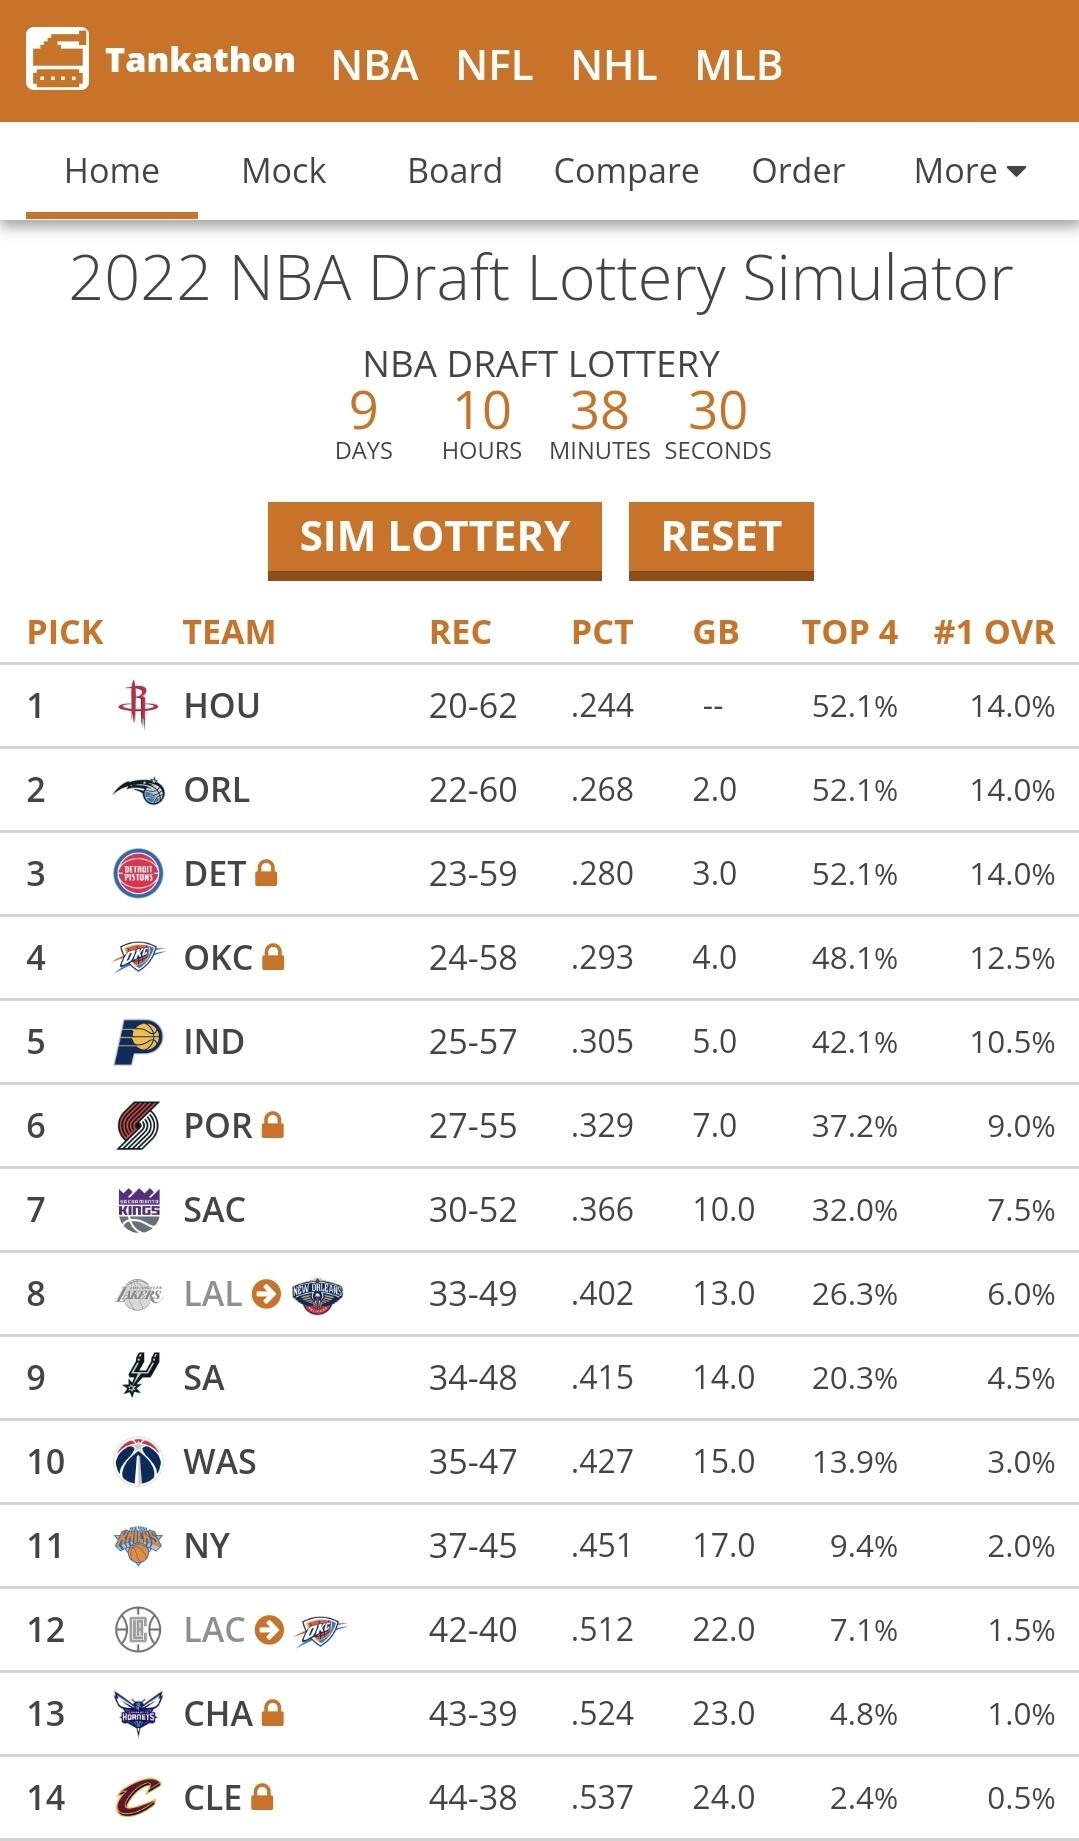
Task: Switch to the Mock tab
Action: [284, 171]
